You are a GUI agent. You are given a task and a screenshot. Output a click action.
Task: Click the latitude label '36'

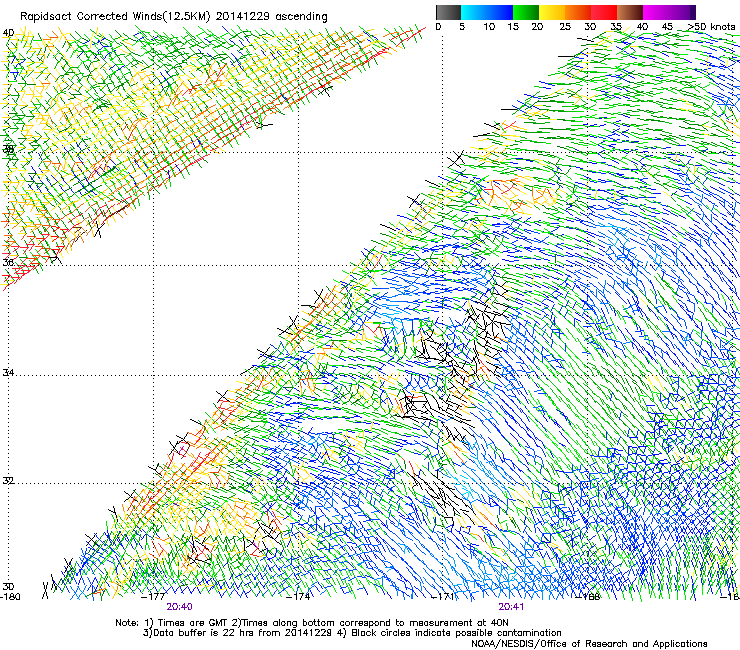[8, 262]
